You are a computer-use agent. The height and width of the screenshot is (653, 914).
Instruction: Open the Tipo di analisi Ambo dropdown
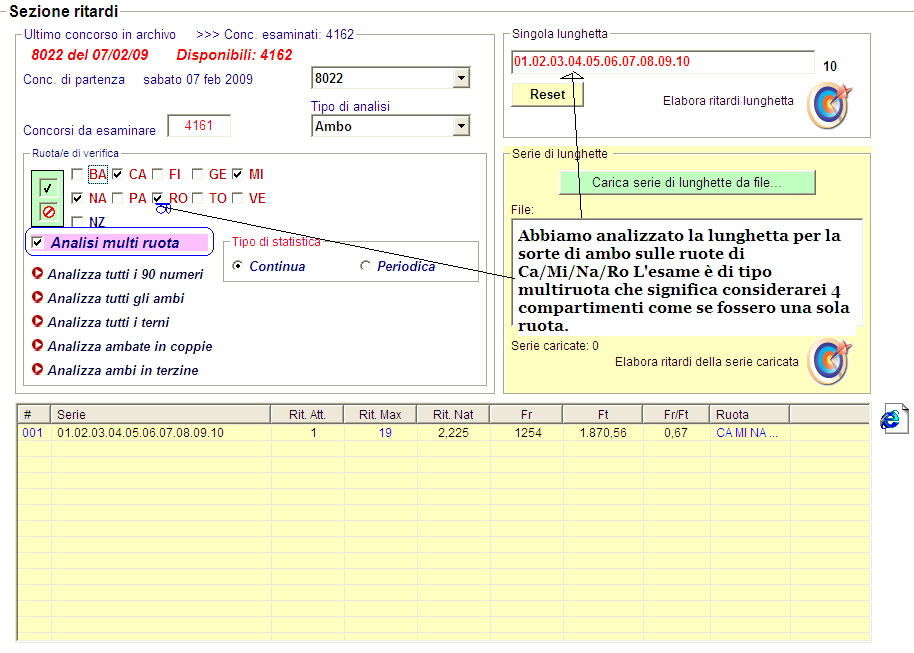tap(460, 126)
